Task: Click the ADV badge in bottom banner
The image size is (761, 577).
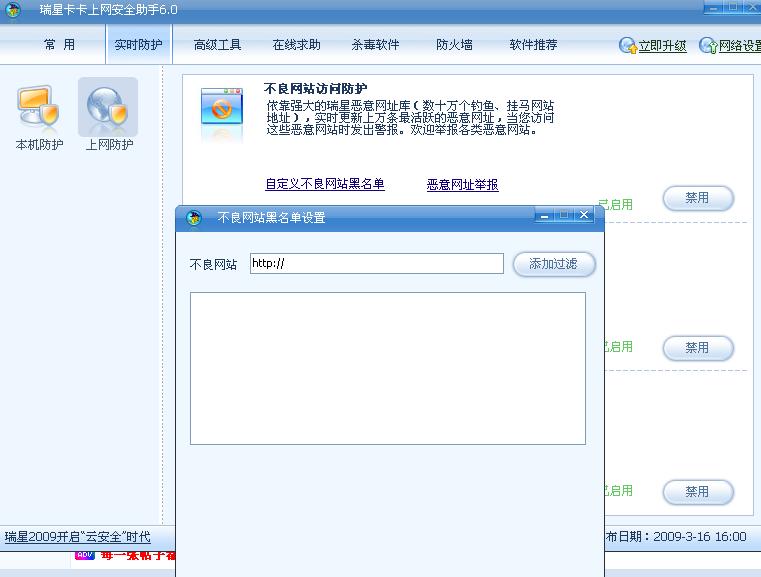Action: click(84, 554)
